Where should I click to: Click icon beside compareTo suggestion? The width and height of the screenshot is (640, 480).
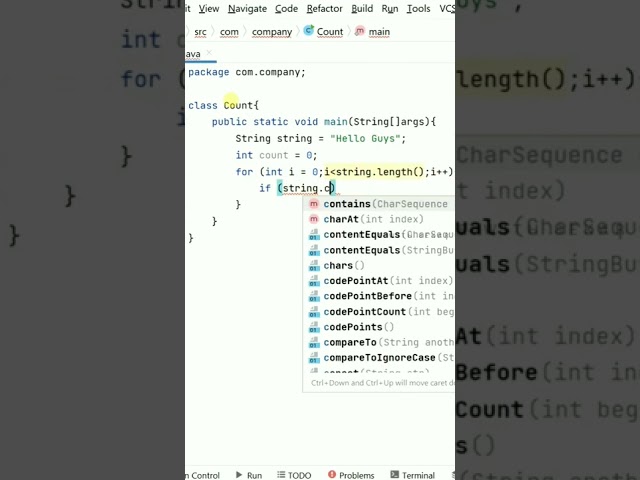314,342
